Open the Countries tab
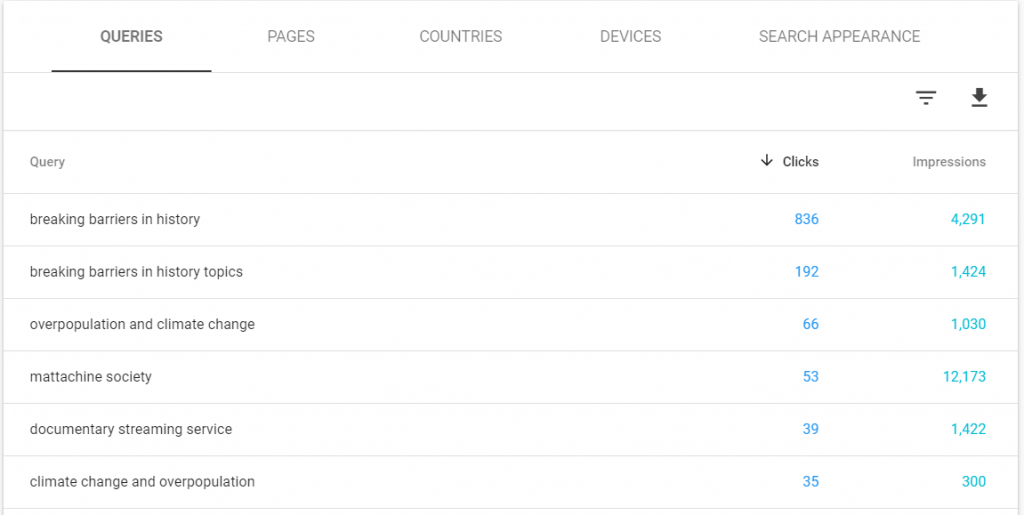This screenshot has width=1024, height=515. [461, 37]
